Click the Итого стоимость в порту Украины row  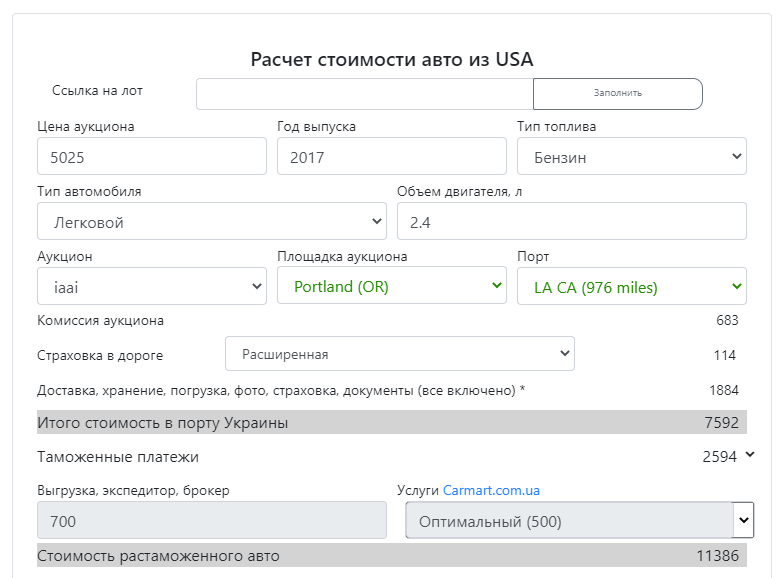[391, 422]
